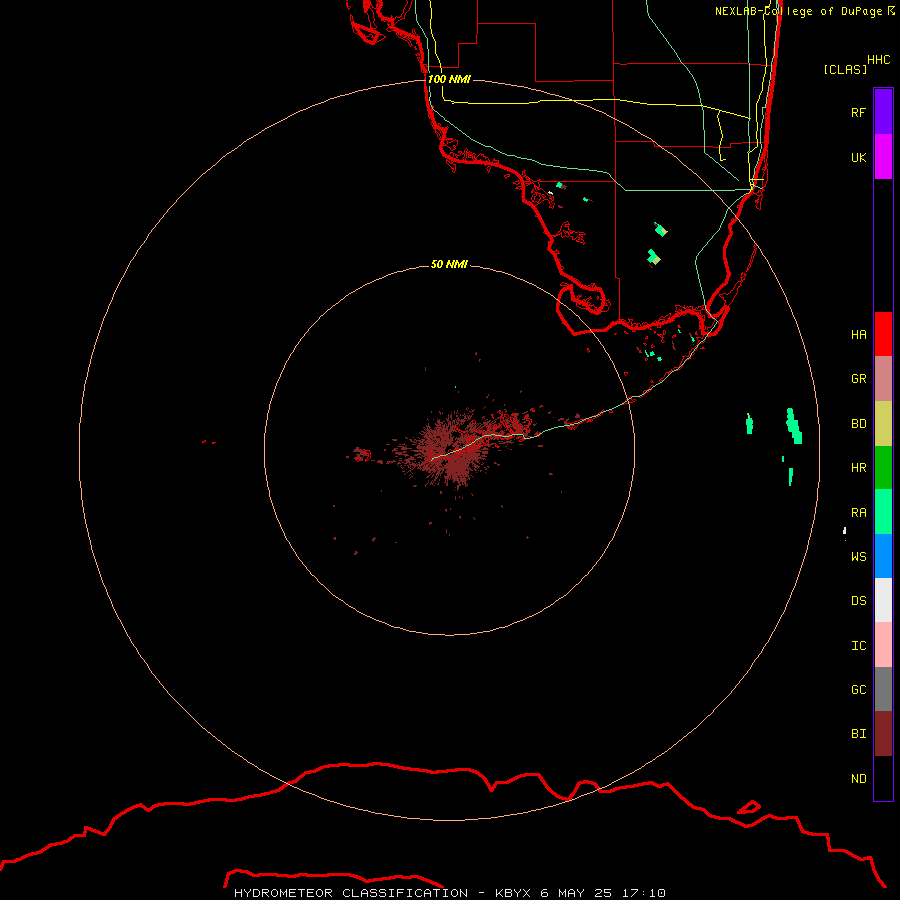Pick the RA light-green legend swatch
Screen dimensions: 900x900
pos(883,512)
